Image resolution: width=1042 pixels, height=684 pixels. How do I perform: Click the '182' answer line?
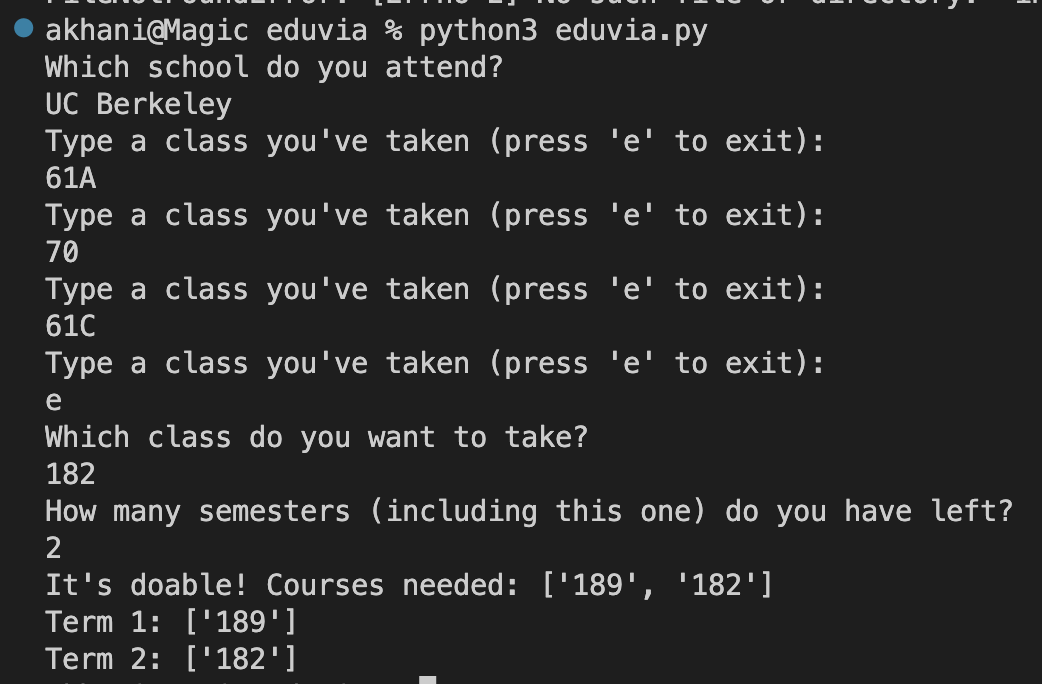click(x=70, y=475)
